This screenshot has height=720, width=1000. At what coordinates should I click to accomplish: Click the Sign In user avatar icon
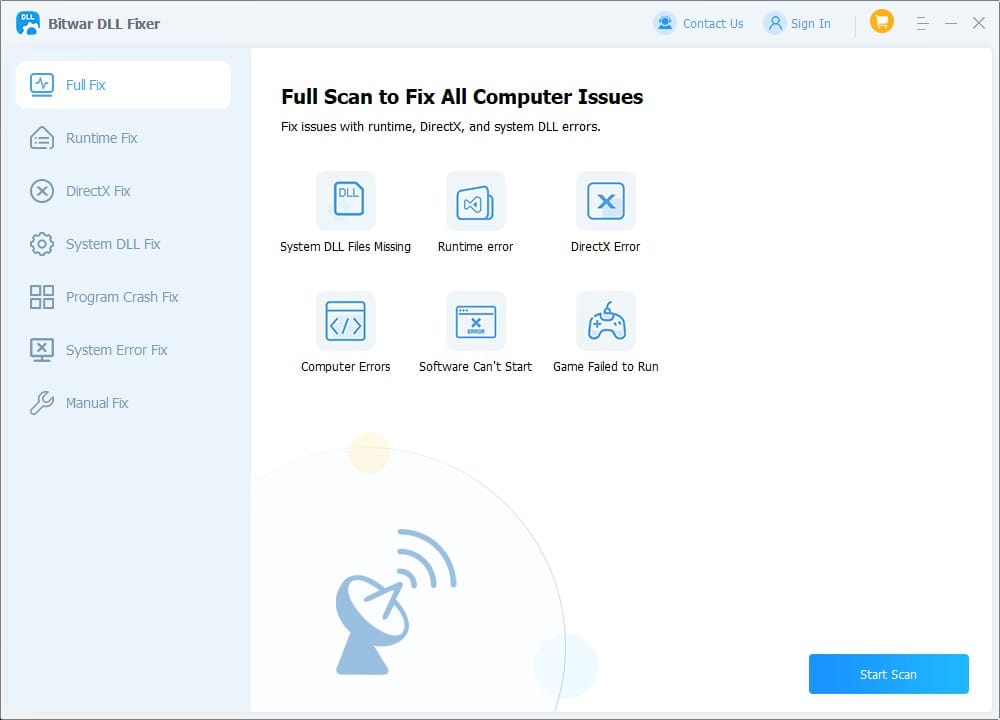click(x=775, y=24)
